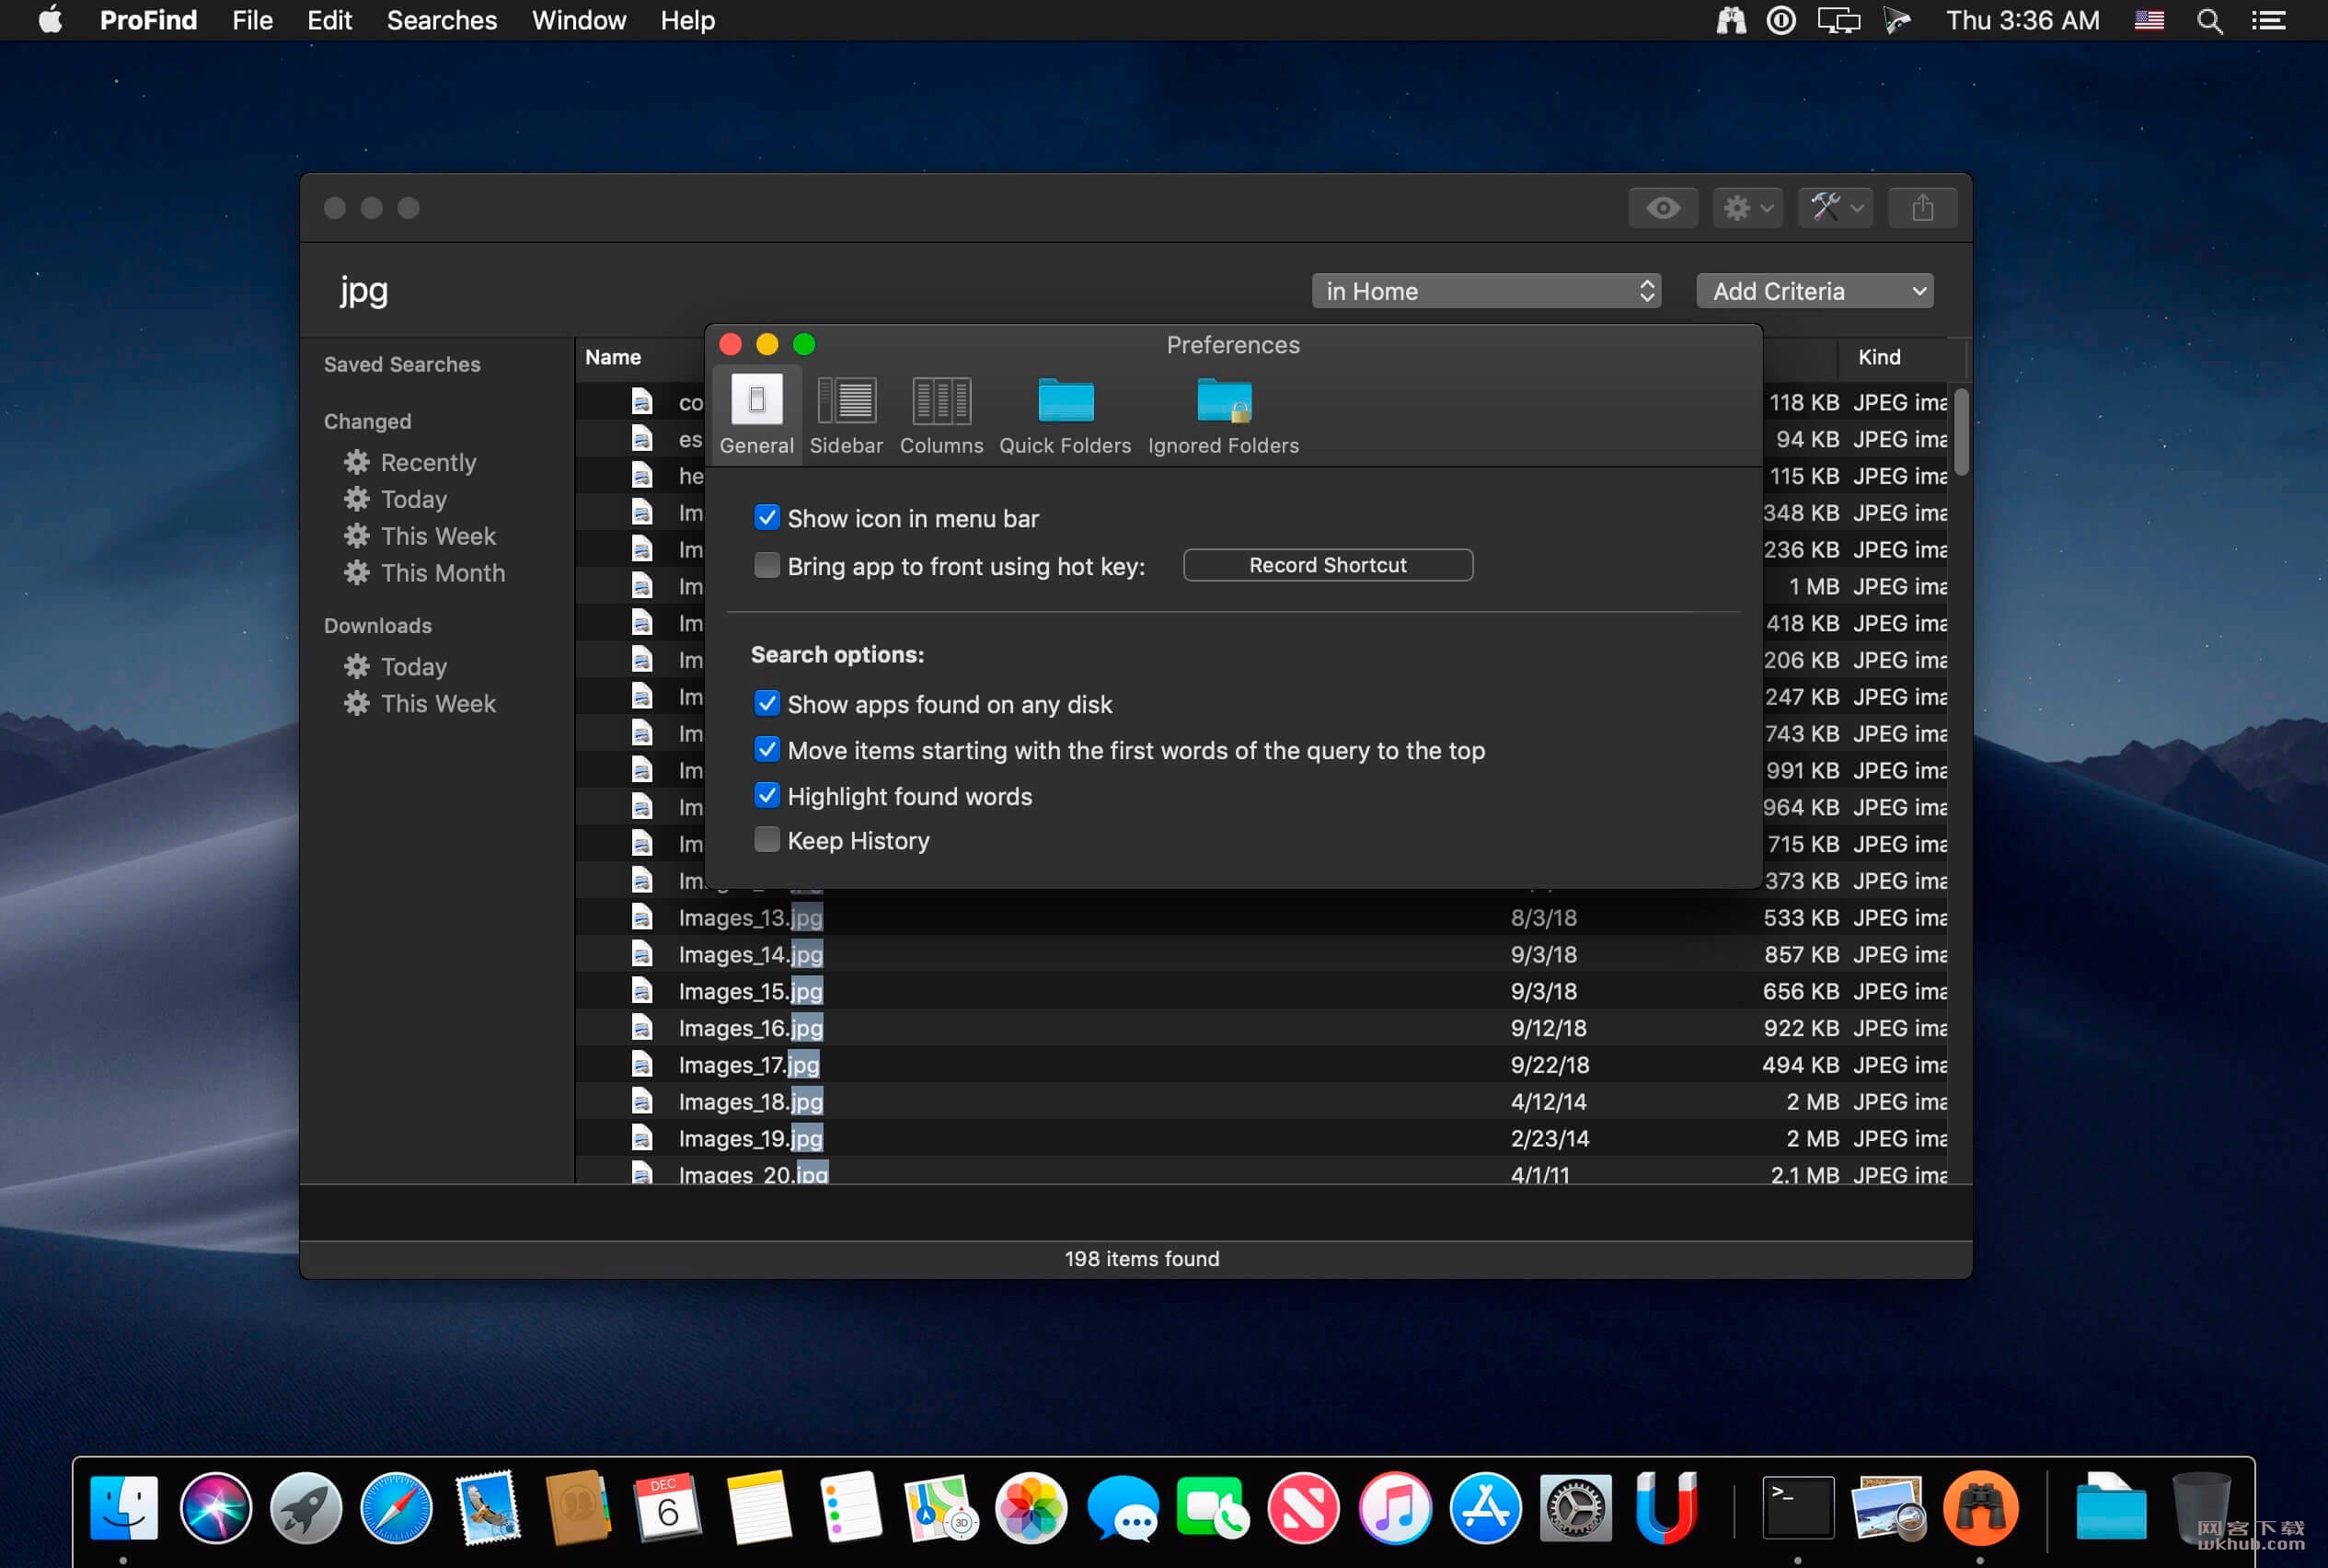Open System Preferences in Dock
The height and width of the screenshot is (1568, 2328).
tap(1575, 1507)
